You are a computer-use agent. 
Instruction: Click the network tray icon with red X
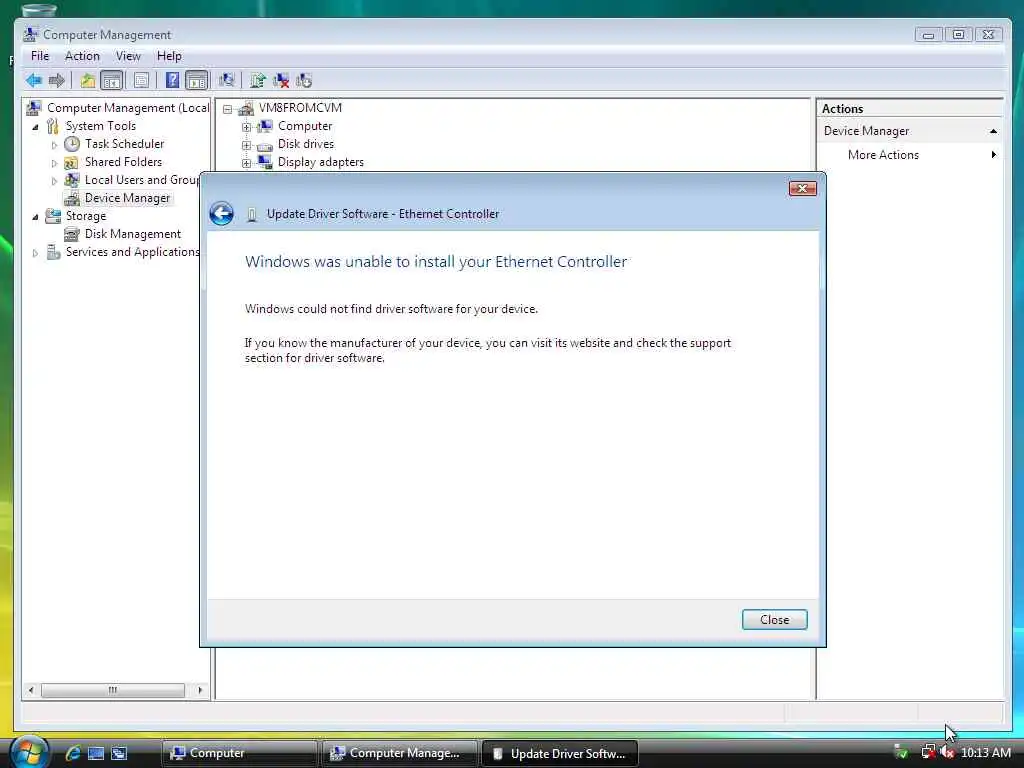click(x=928, y=752)
